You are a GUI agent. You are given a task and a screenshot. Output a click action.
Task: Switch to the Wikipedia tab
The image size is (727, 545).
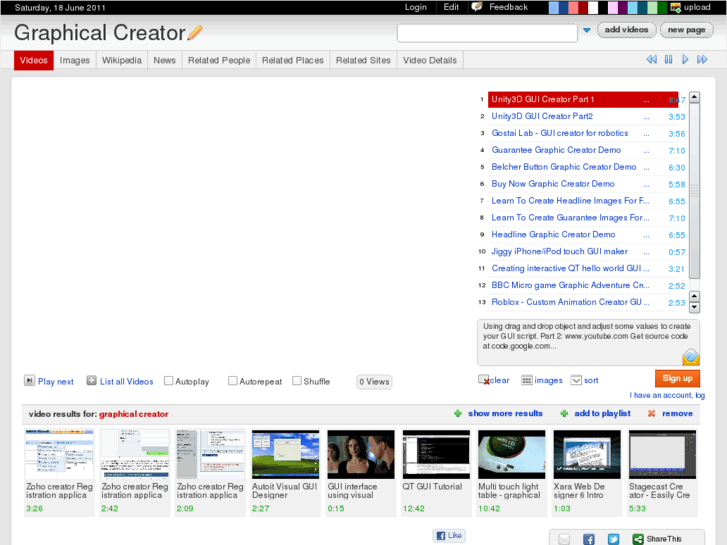(x=121, y=60)
